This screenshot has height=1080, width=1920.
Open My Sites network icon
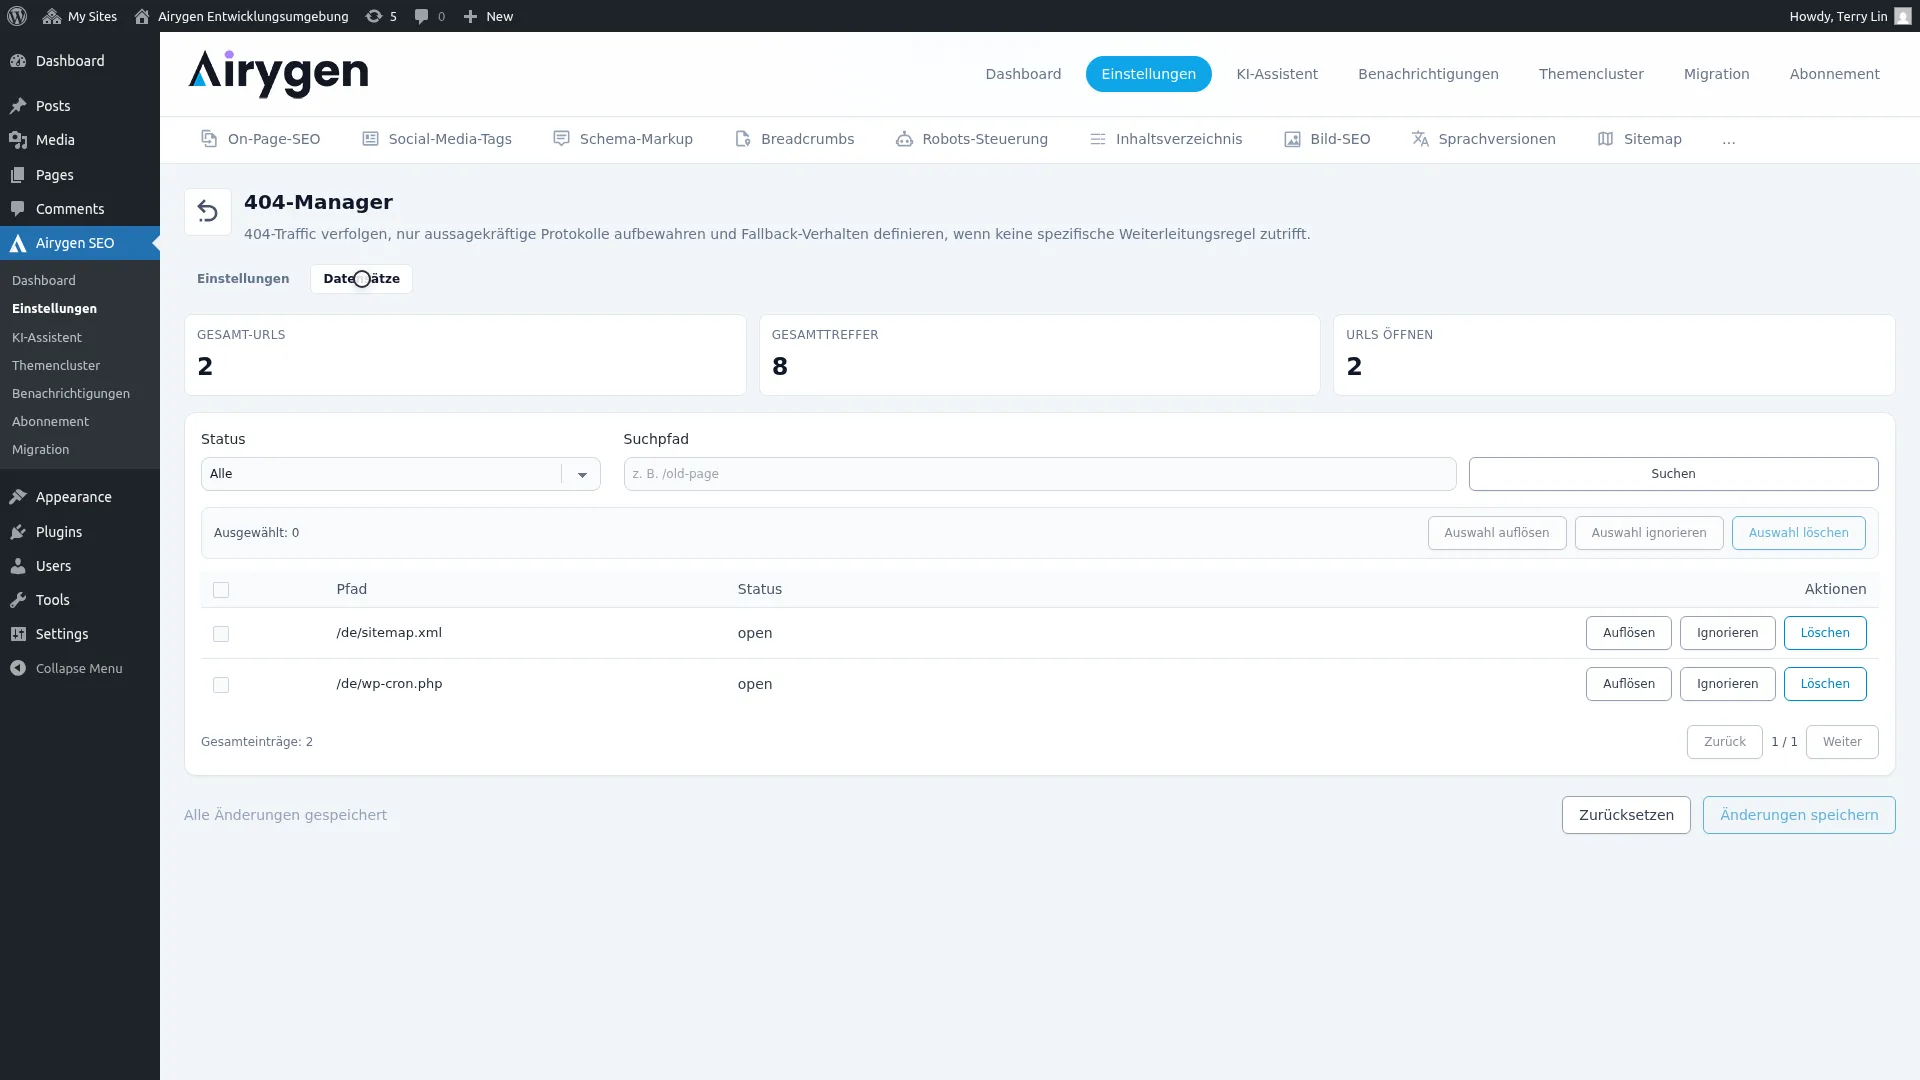pos(52,16)
